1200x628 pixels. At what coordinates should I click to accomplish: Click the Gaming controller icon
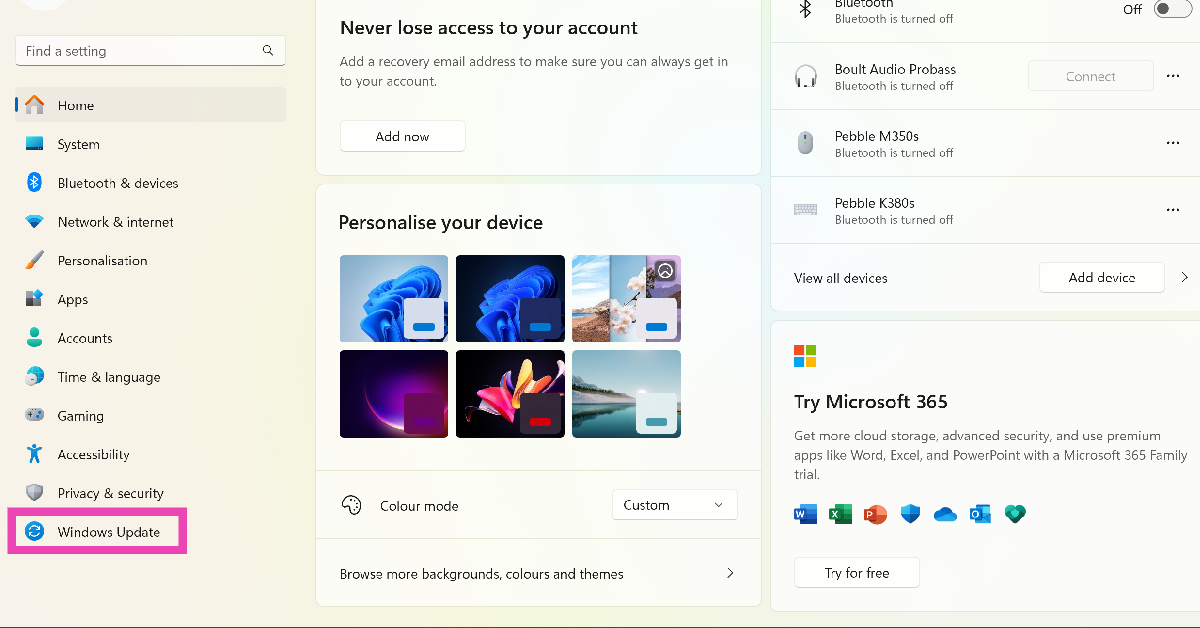34,415
